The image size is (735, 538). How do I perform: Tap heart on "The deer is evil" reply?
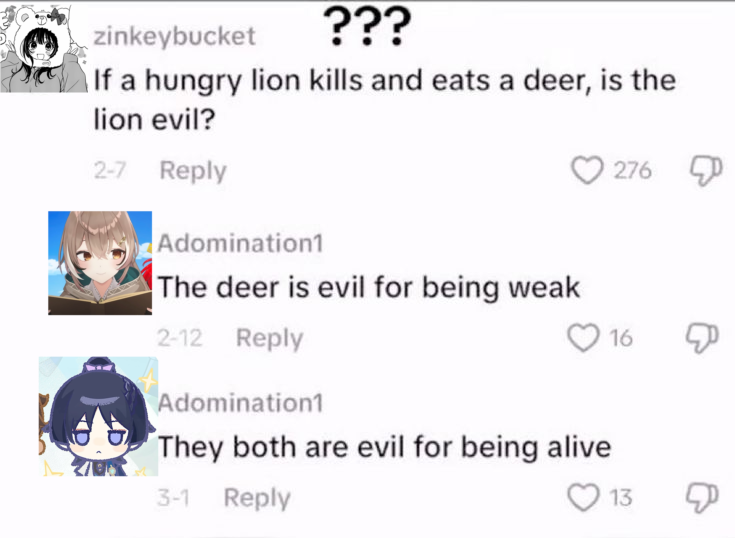click(584, 338)
